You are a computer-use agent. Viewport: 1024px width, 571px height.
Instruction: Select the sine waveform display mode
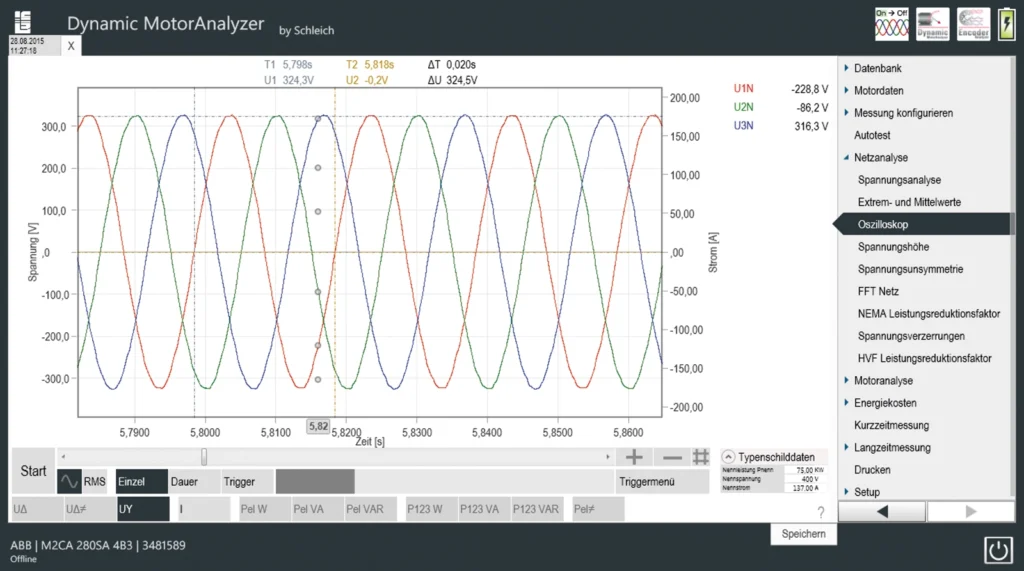69,481
